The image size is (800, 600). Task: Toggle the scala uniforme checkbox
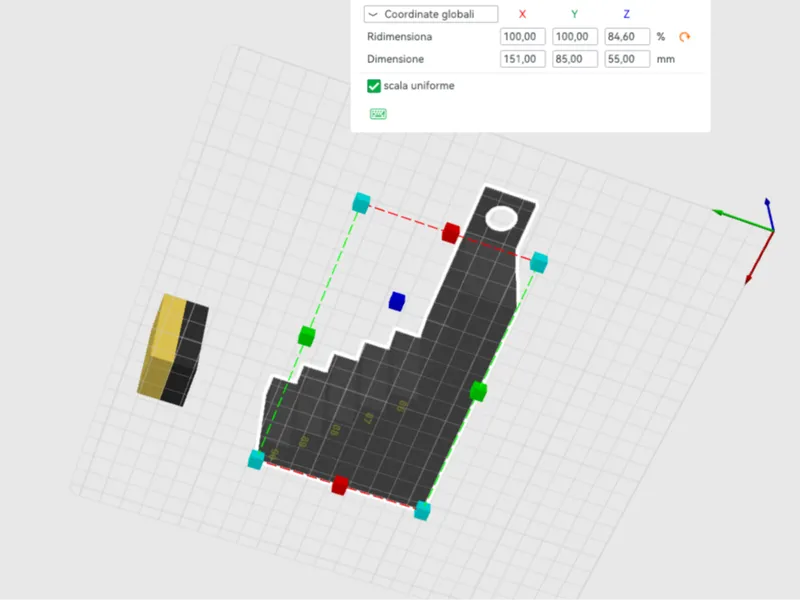[373, 86]
